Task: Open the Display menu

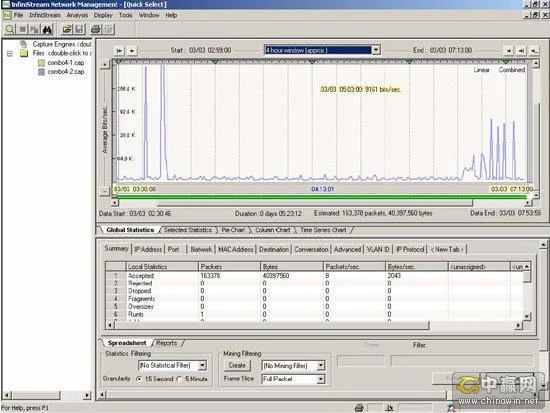Action: point(103,15)
